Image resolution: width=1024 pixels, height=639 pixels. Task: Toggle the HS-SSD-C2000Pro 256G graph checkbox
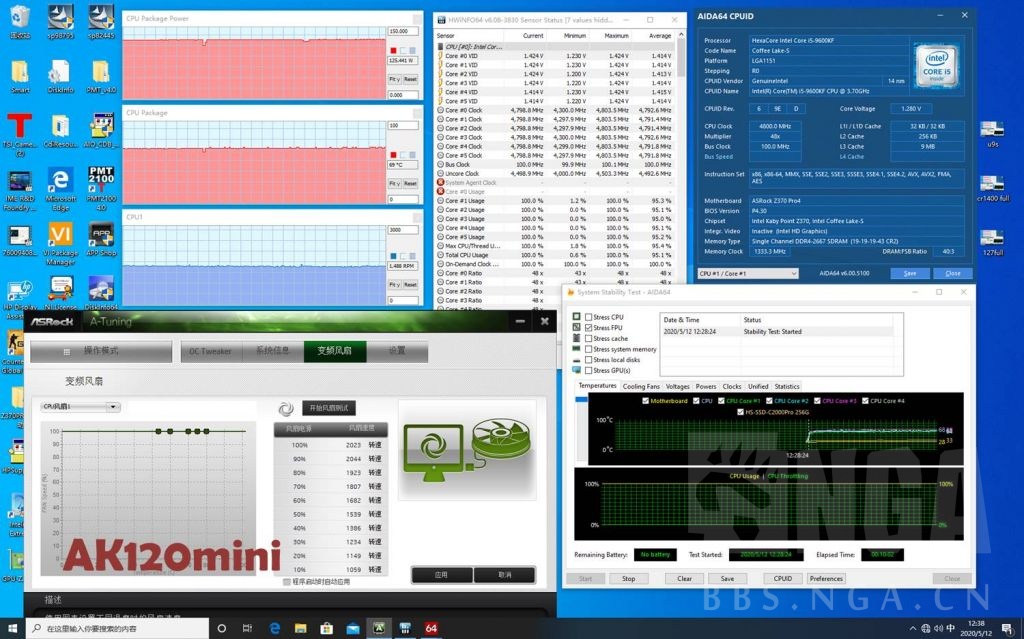point(740,412)
